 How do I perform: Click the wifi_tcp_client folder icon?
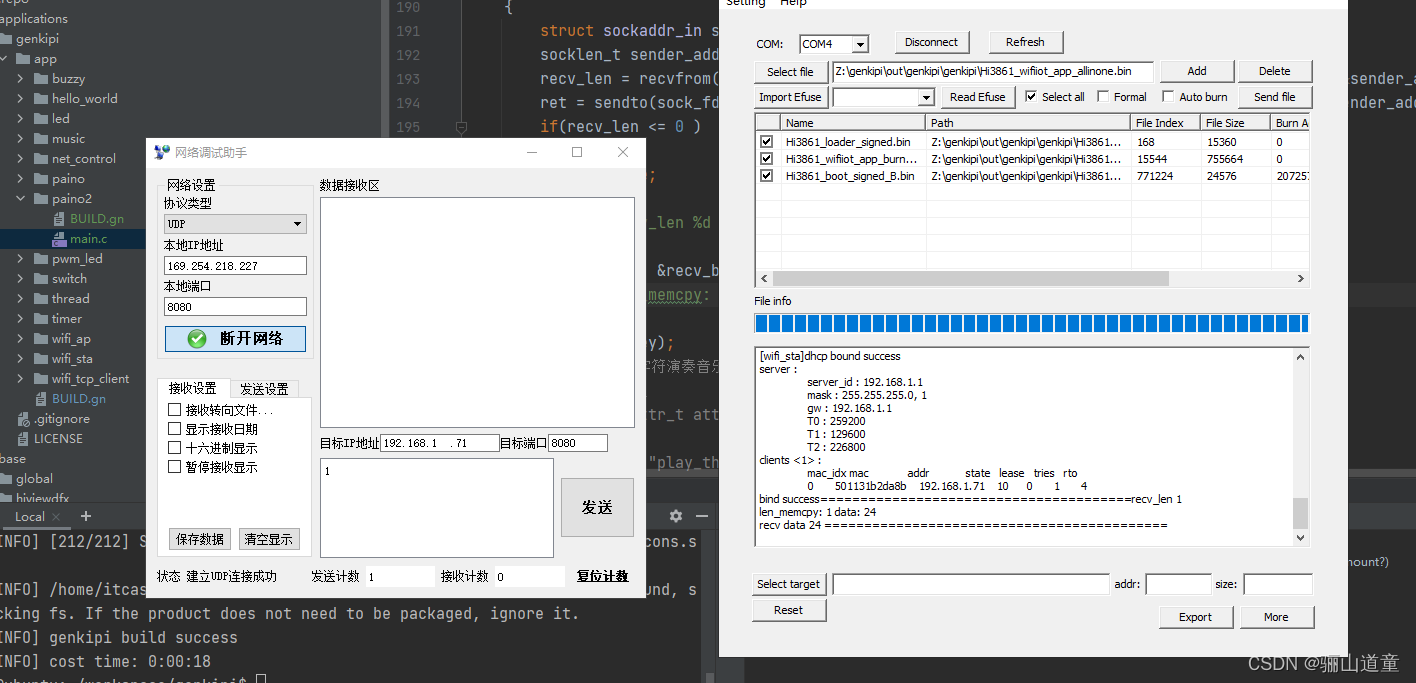click(x=42, y=379)
